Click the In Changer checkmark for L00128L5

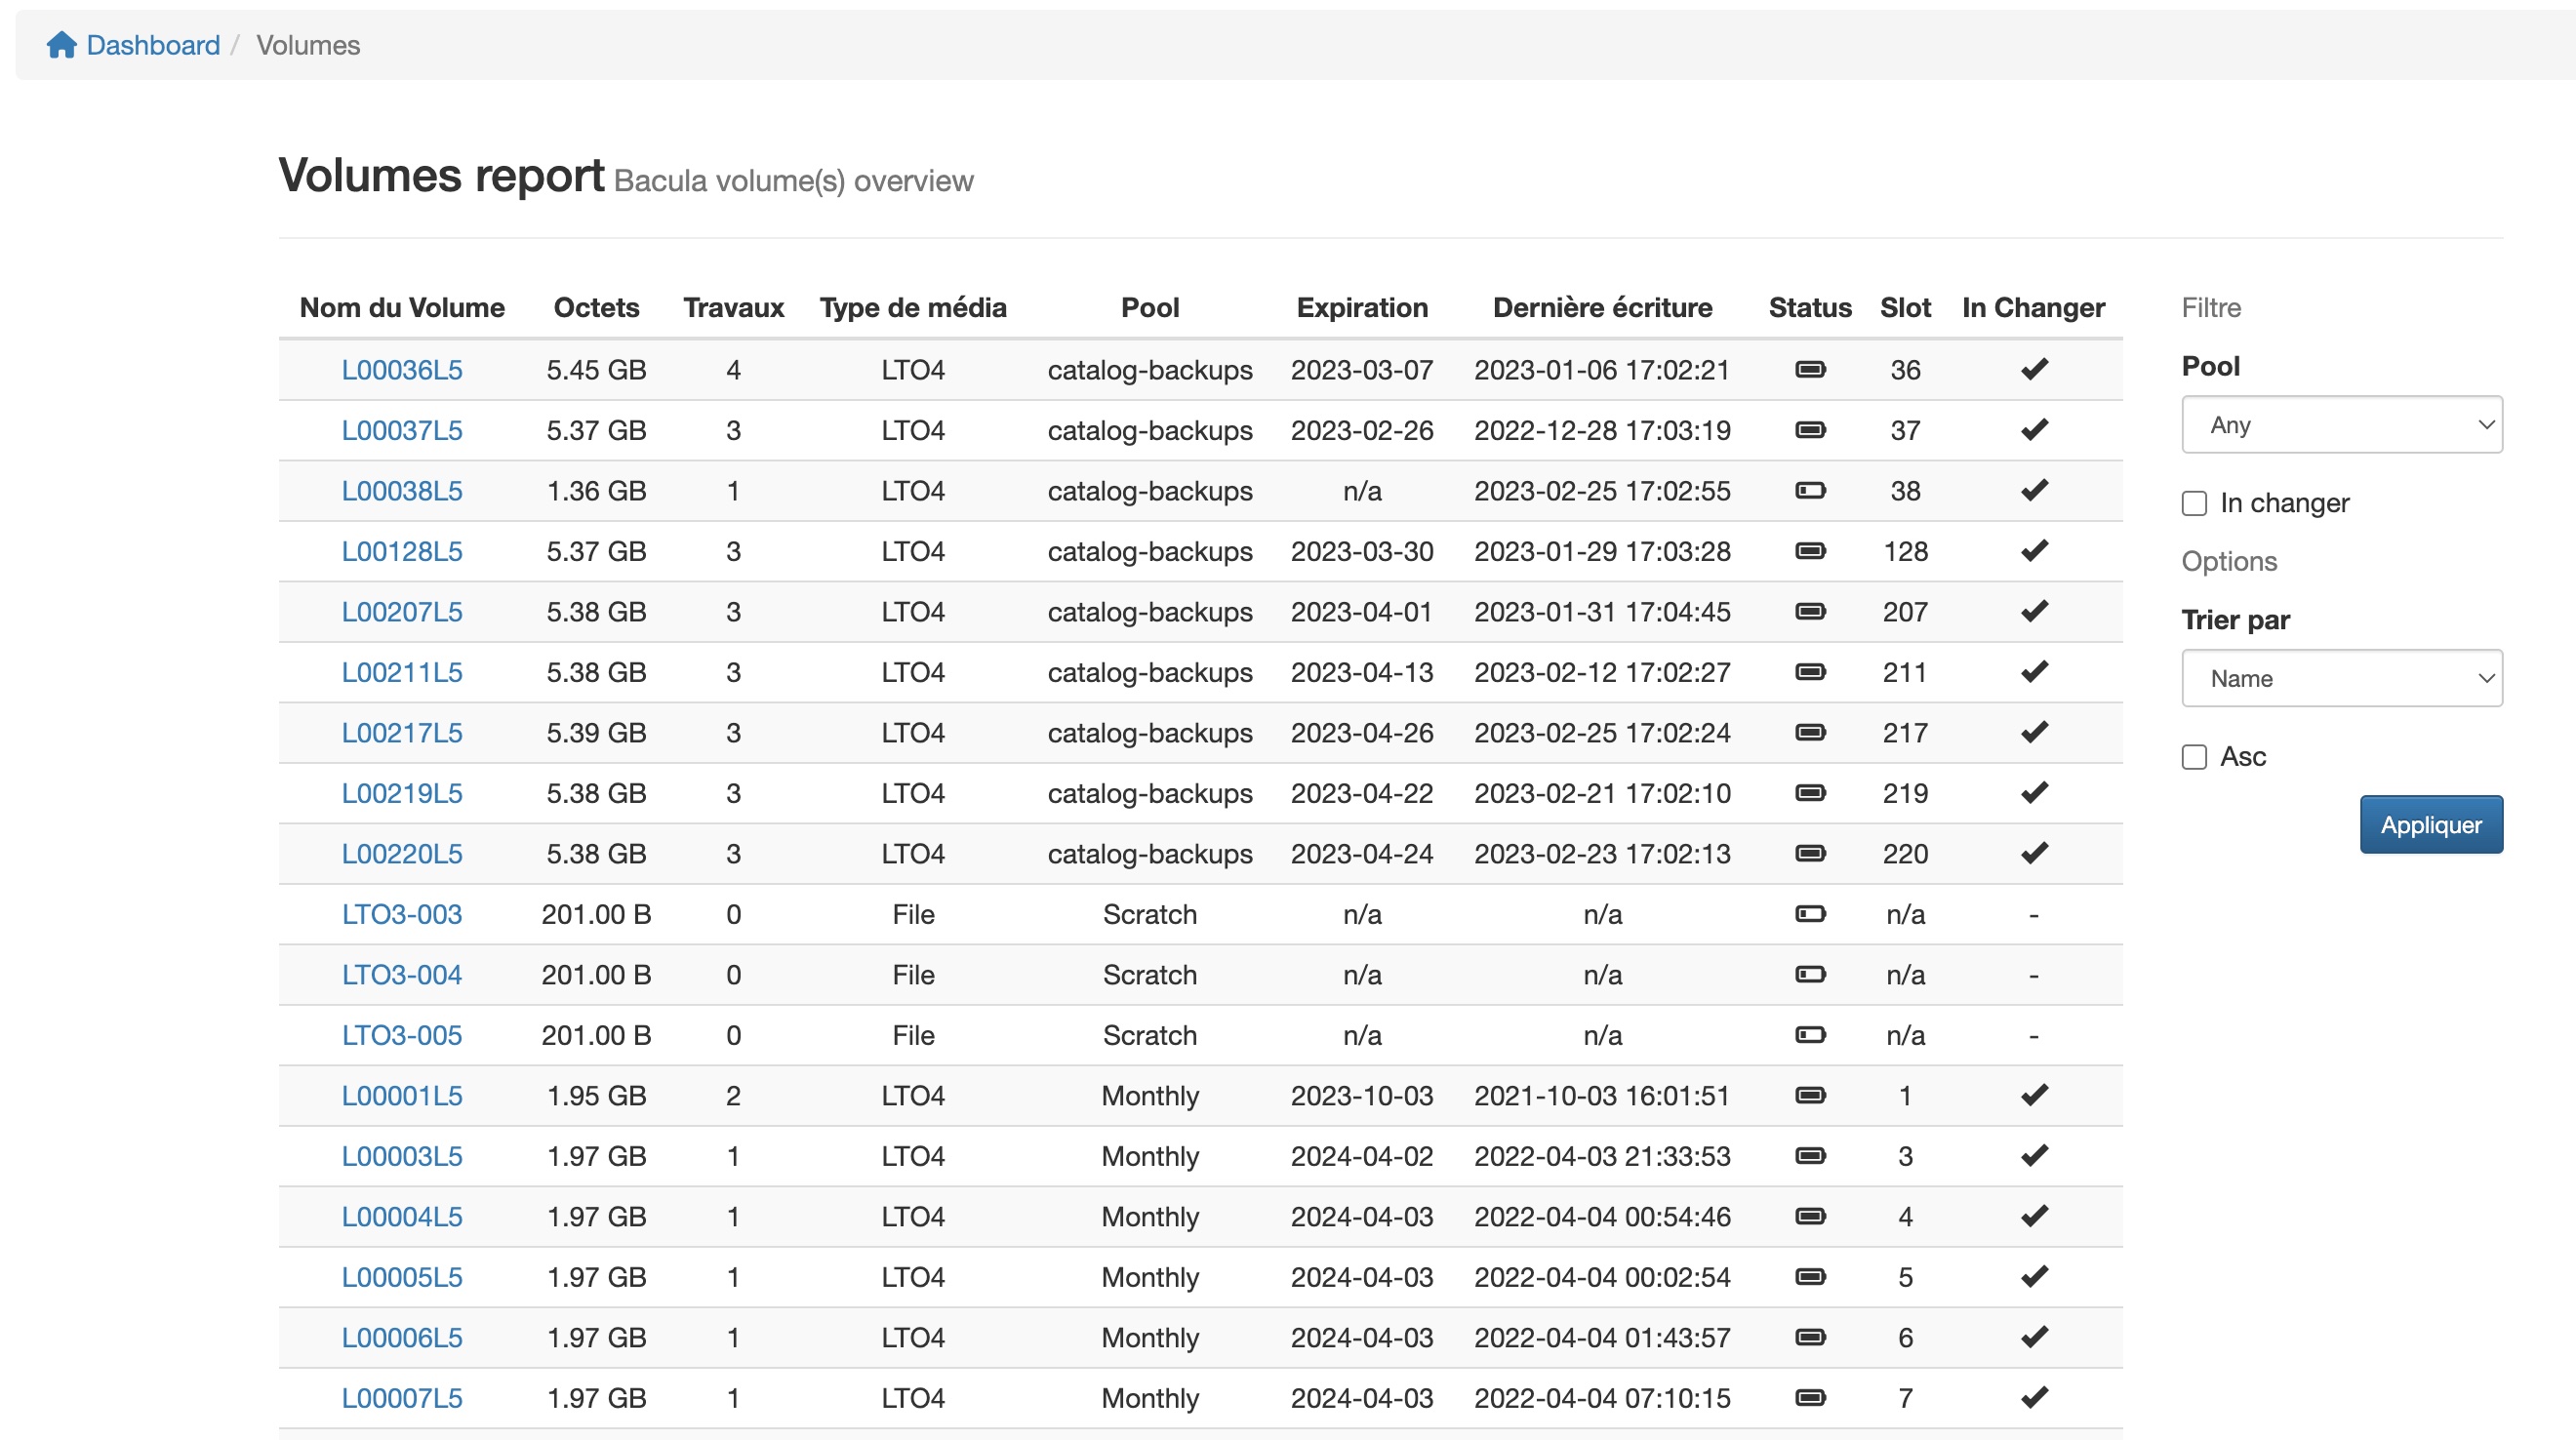click(2033, 551)
